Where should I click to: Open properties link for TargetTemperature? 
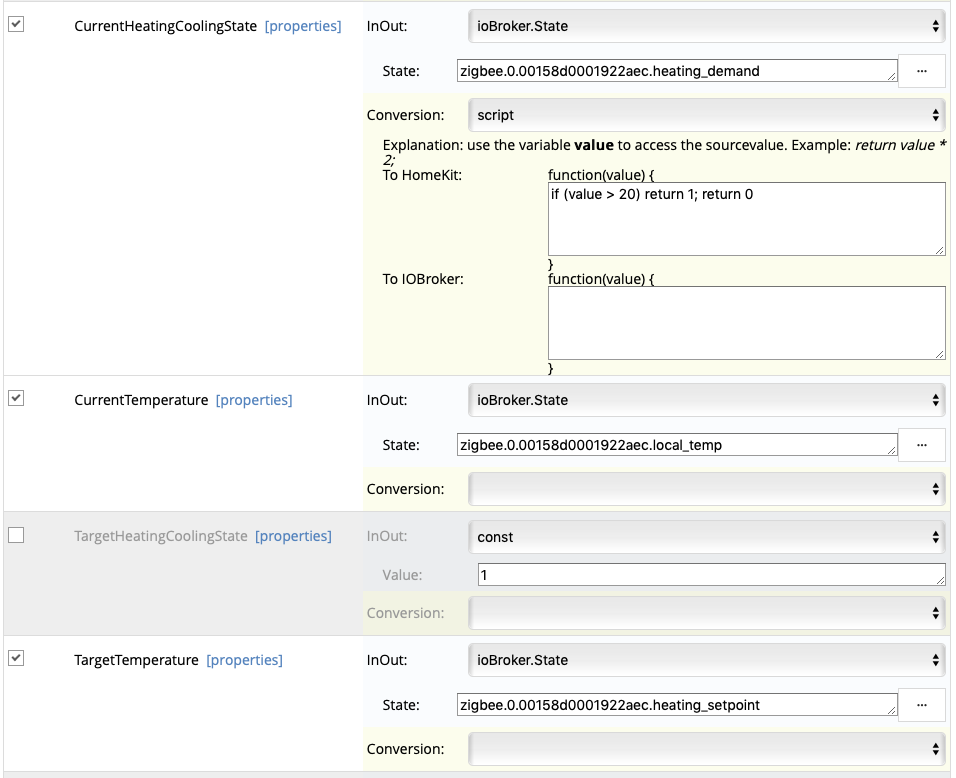[244, 660]
